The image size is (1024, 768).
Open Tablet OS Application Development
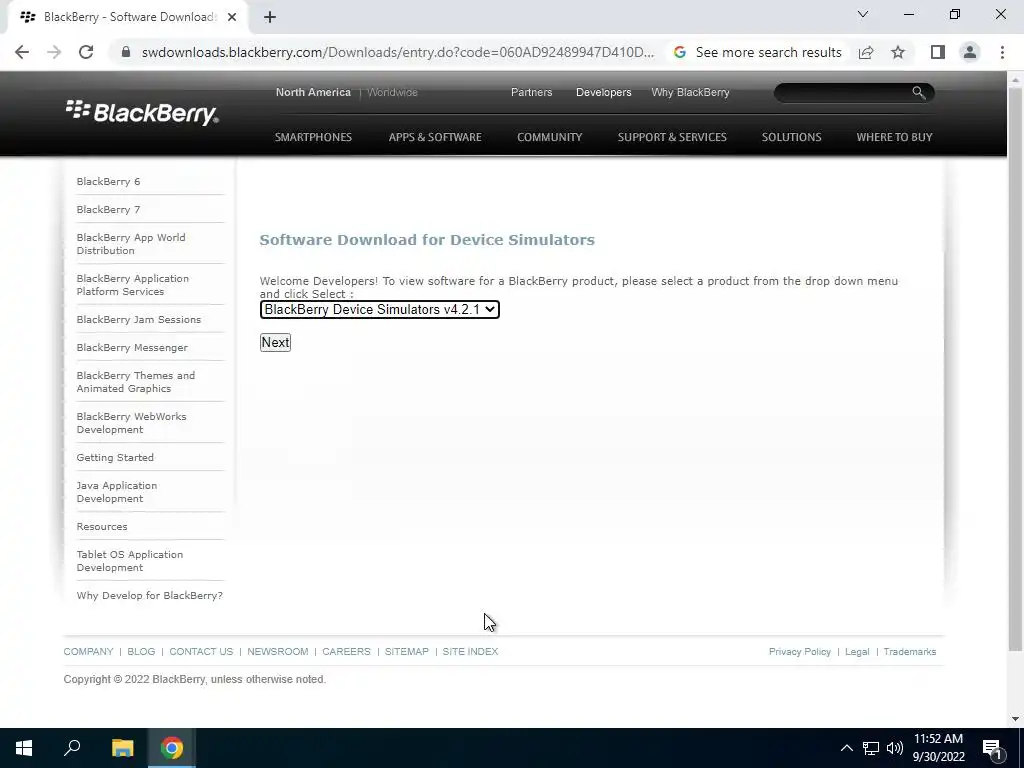click(x=129, y=561)
